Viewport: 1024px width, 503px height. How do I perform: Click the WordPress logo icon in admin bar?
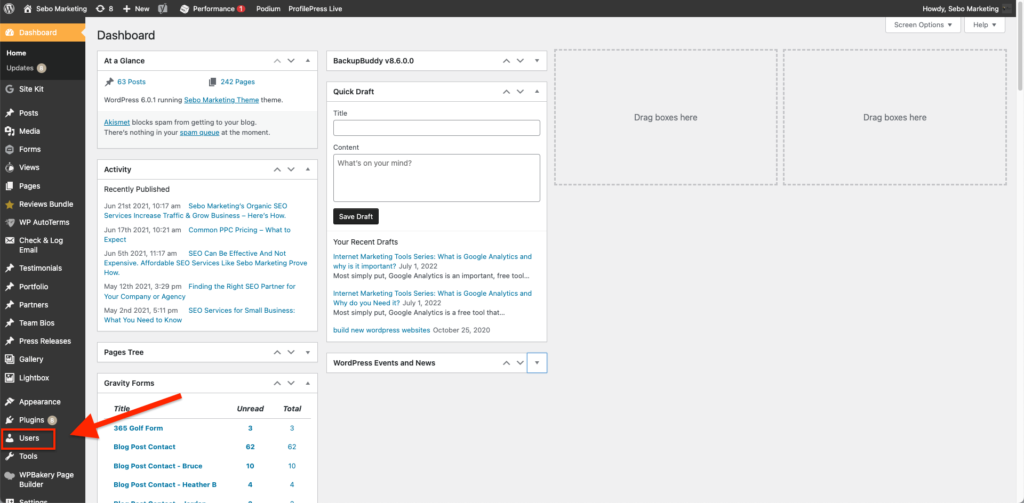(x=9, y=8)
